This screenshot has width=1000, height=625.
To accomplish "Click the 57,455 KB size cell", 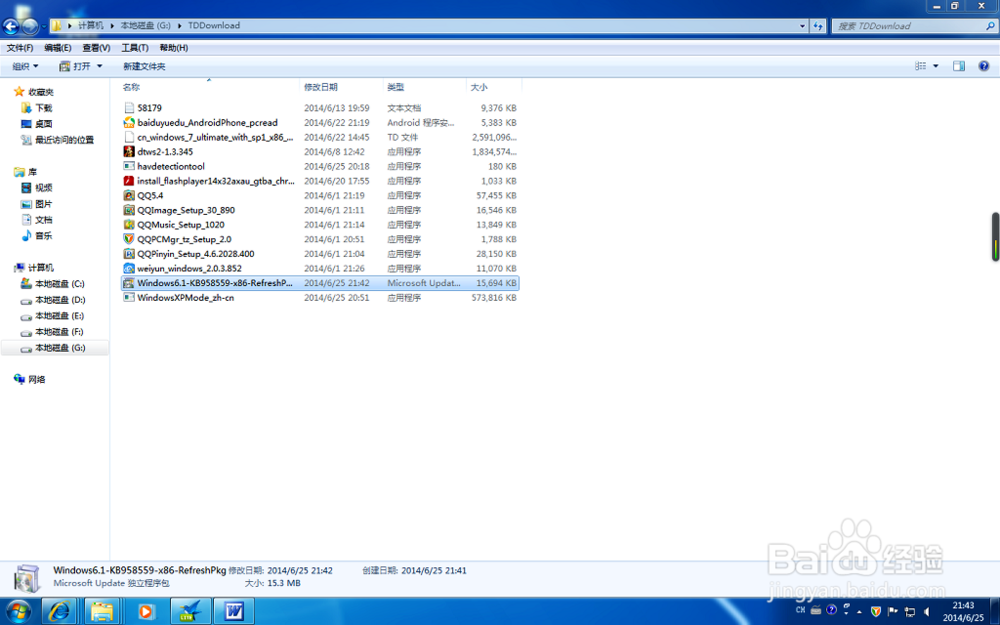I will [x=497, y=196].
